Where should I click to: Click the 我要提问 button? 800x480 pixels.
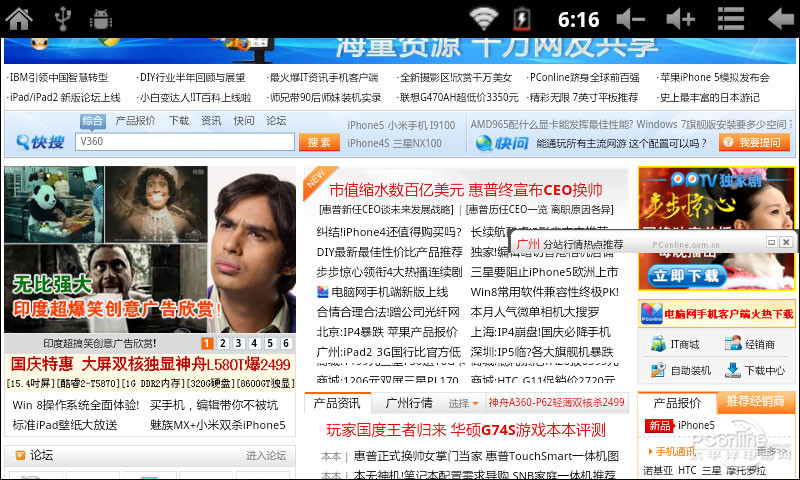(x=754, y=142)
